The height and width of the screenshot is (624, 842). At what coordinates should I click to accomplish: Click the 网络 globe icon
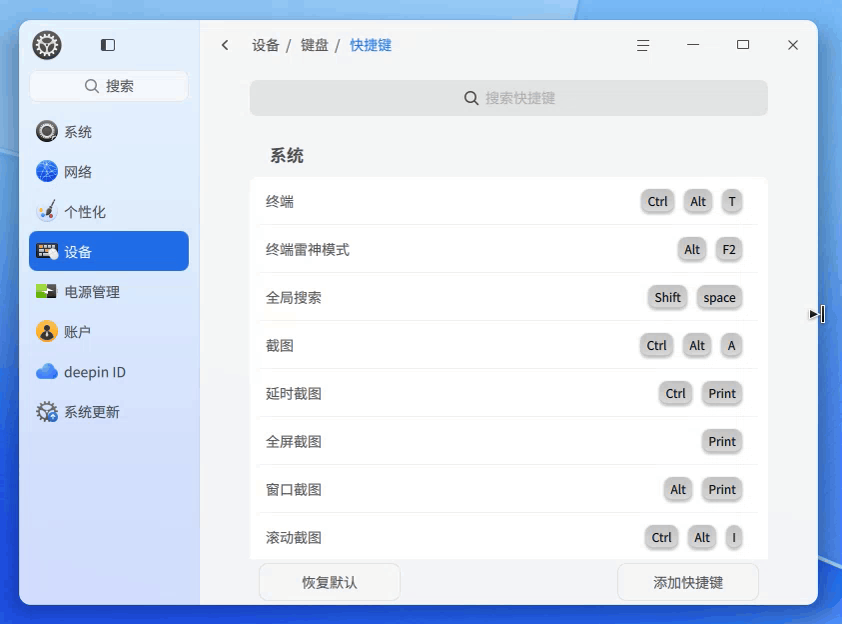click(x=47, y=171)
